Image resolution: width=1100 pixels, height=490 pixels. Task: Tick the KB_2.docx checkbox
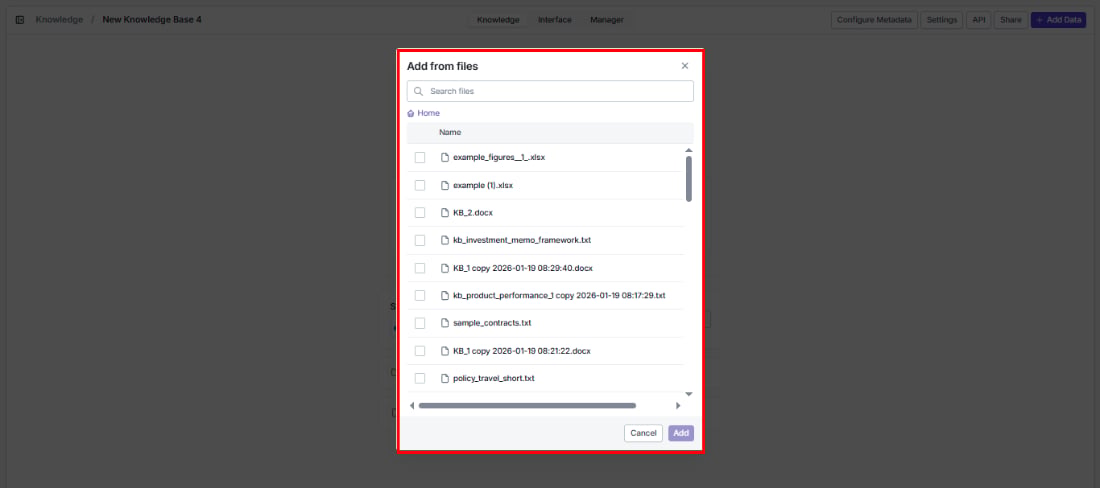click(420, 213)
